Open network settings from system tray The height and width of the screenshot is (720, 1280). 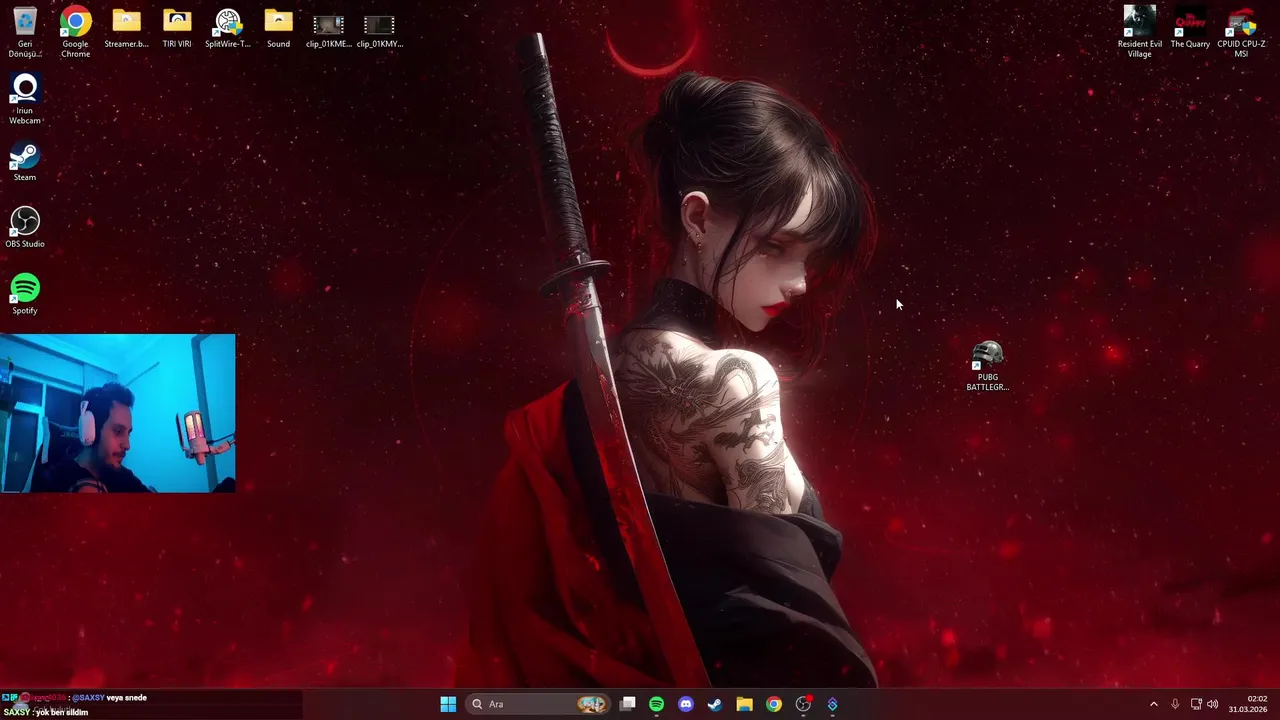(x=1196, y=704)
